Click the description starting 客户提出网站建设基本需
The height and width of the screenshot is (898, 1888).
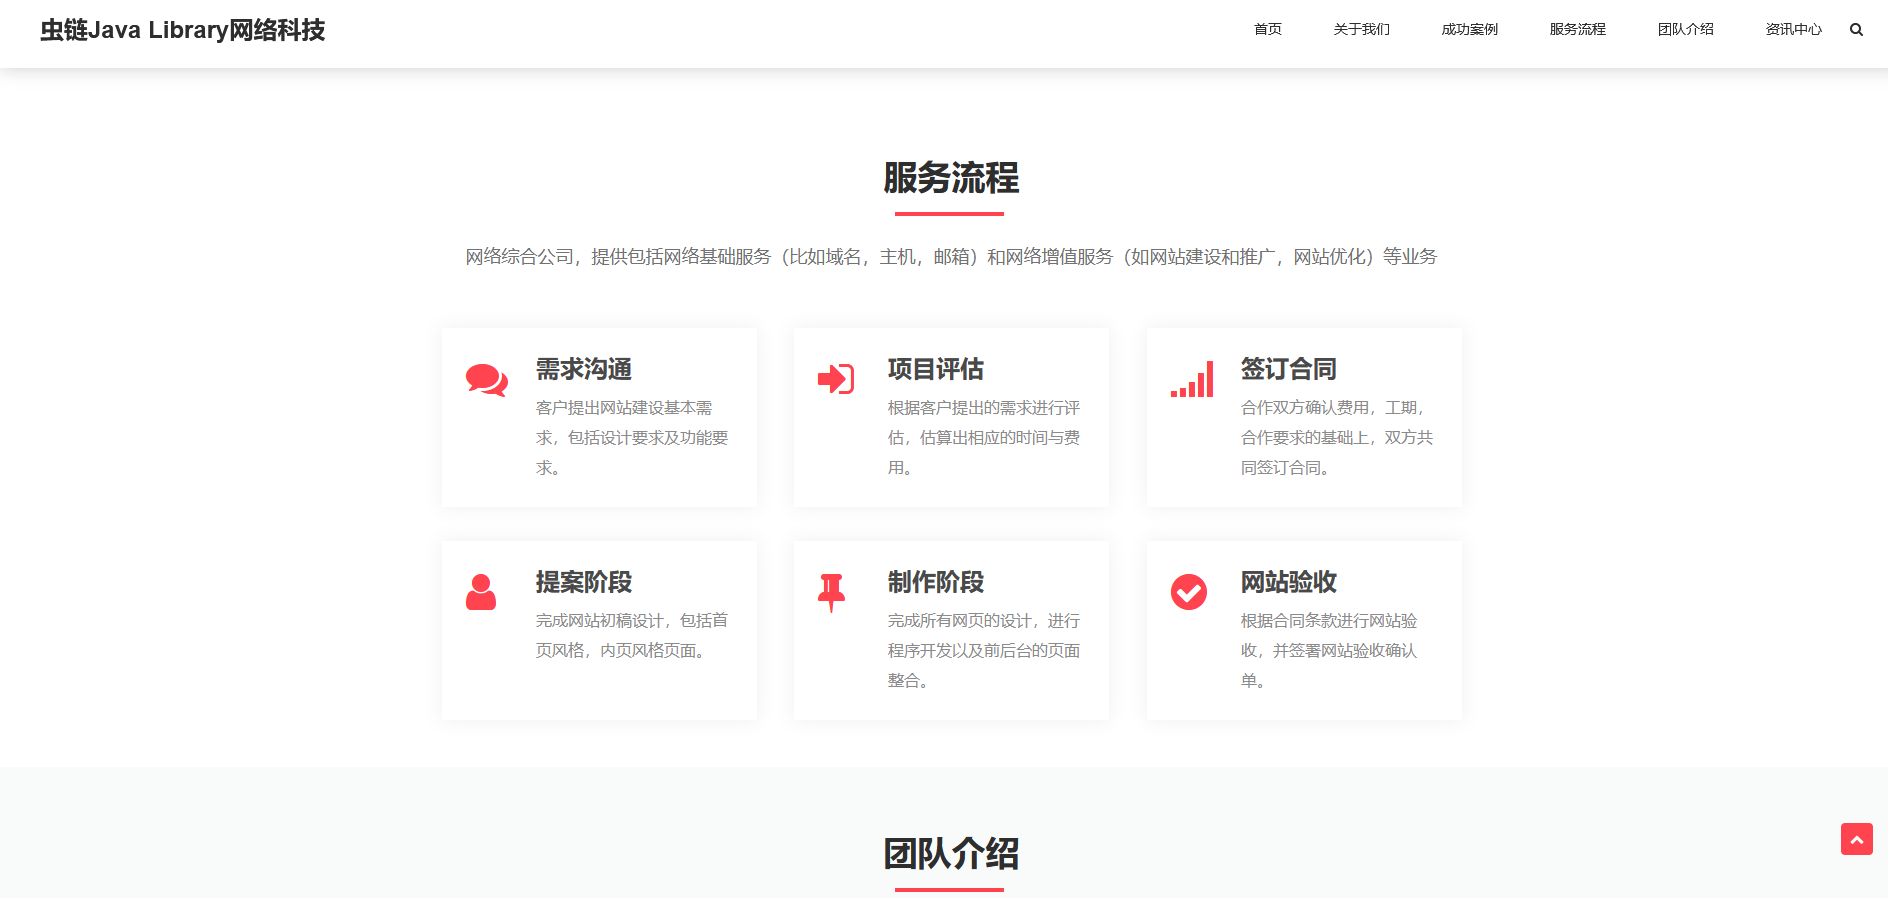tap(632, 438)
